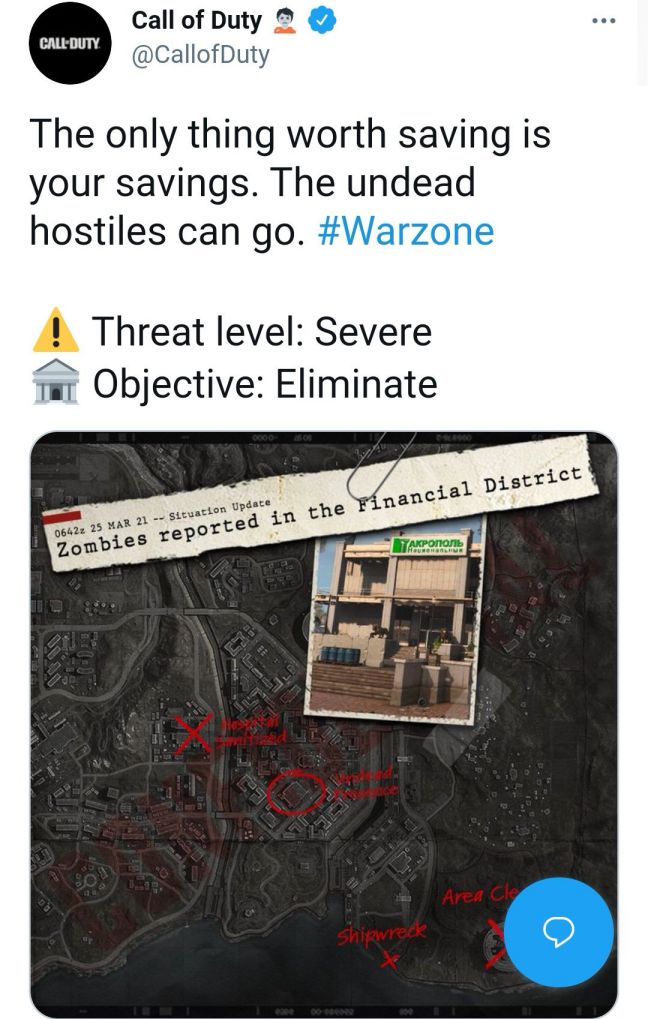The height and width of the screenshot is (1019, 648).
Task: Click the Threat level: Severe text
Action: (x=262, y=331)
